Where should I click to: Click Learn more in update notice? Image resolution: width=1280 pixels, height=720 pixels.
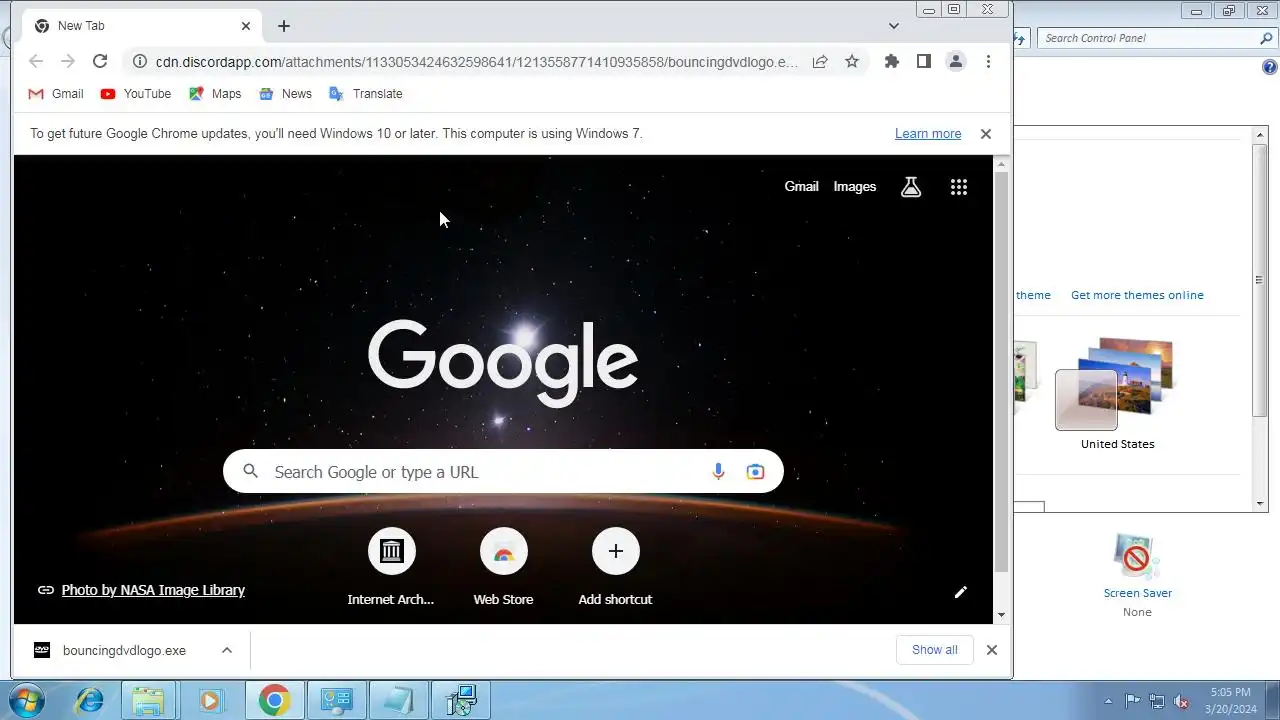coord(928,134)
